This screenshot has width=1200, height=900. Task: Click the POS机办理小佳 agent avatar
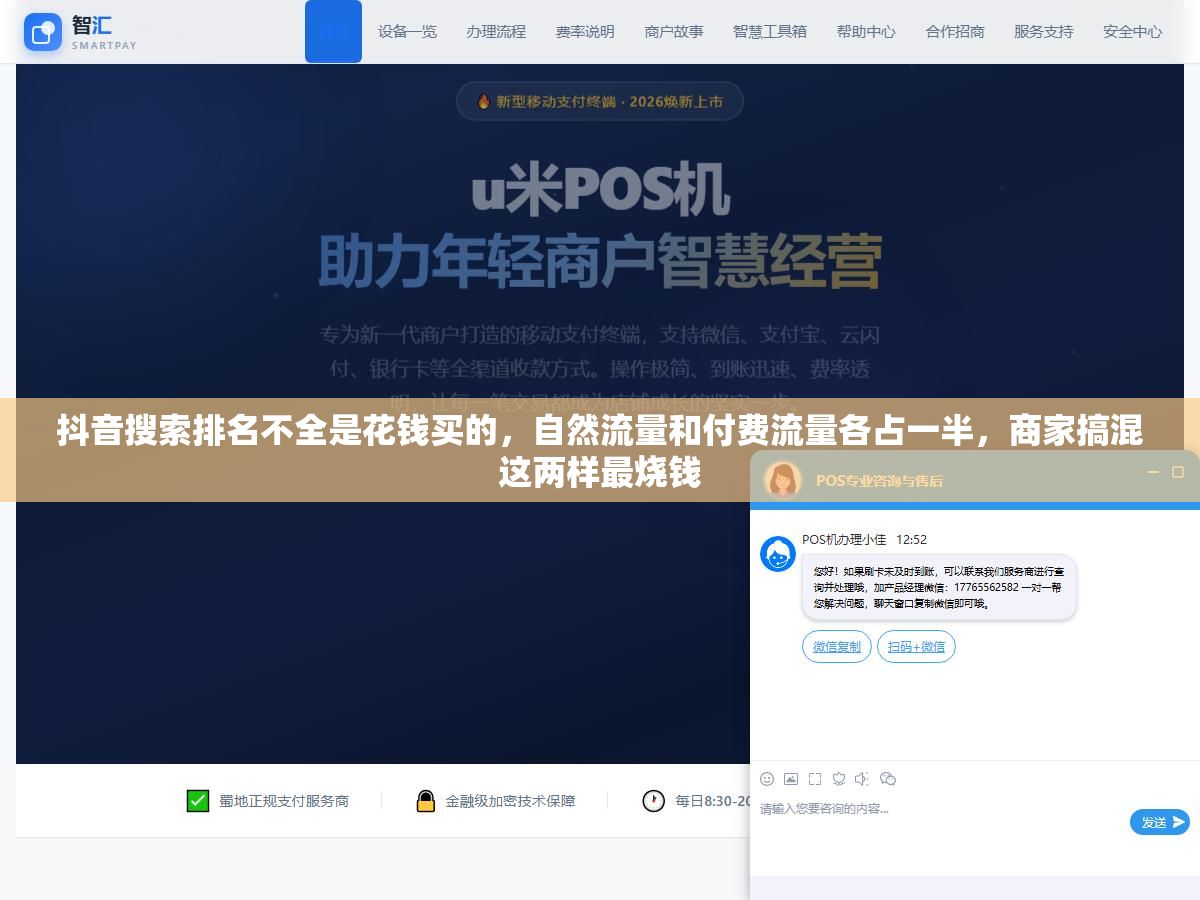coord(778,554)
